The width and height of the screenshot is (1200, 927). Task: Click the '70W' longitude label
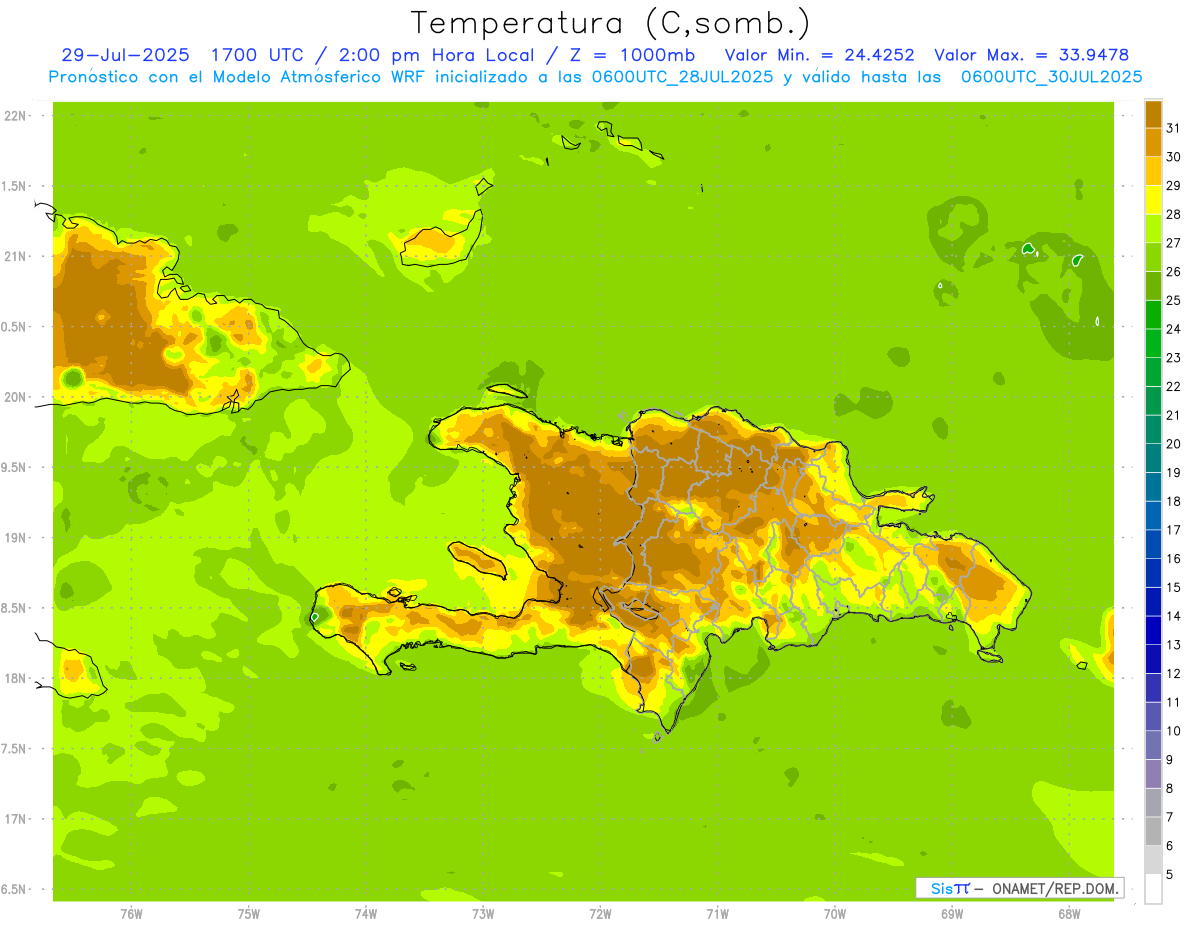tap(835, 914)
